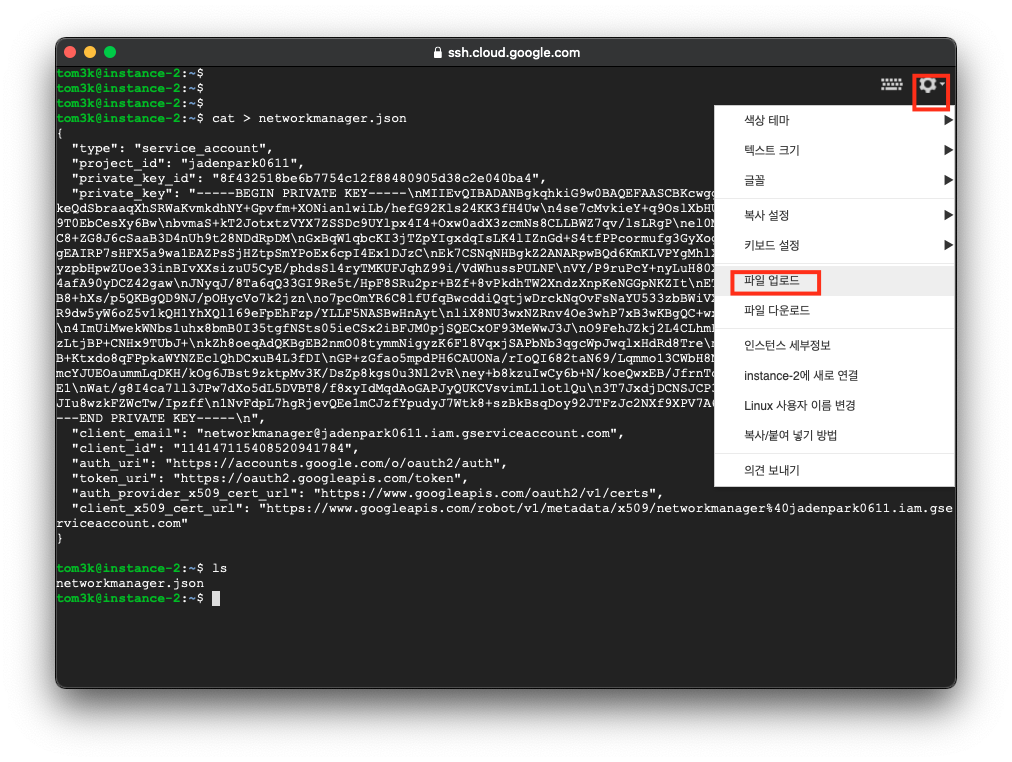
Task: Click the green zoom window button
Action: coord(110,52)
